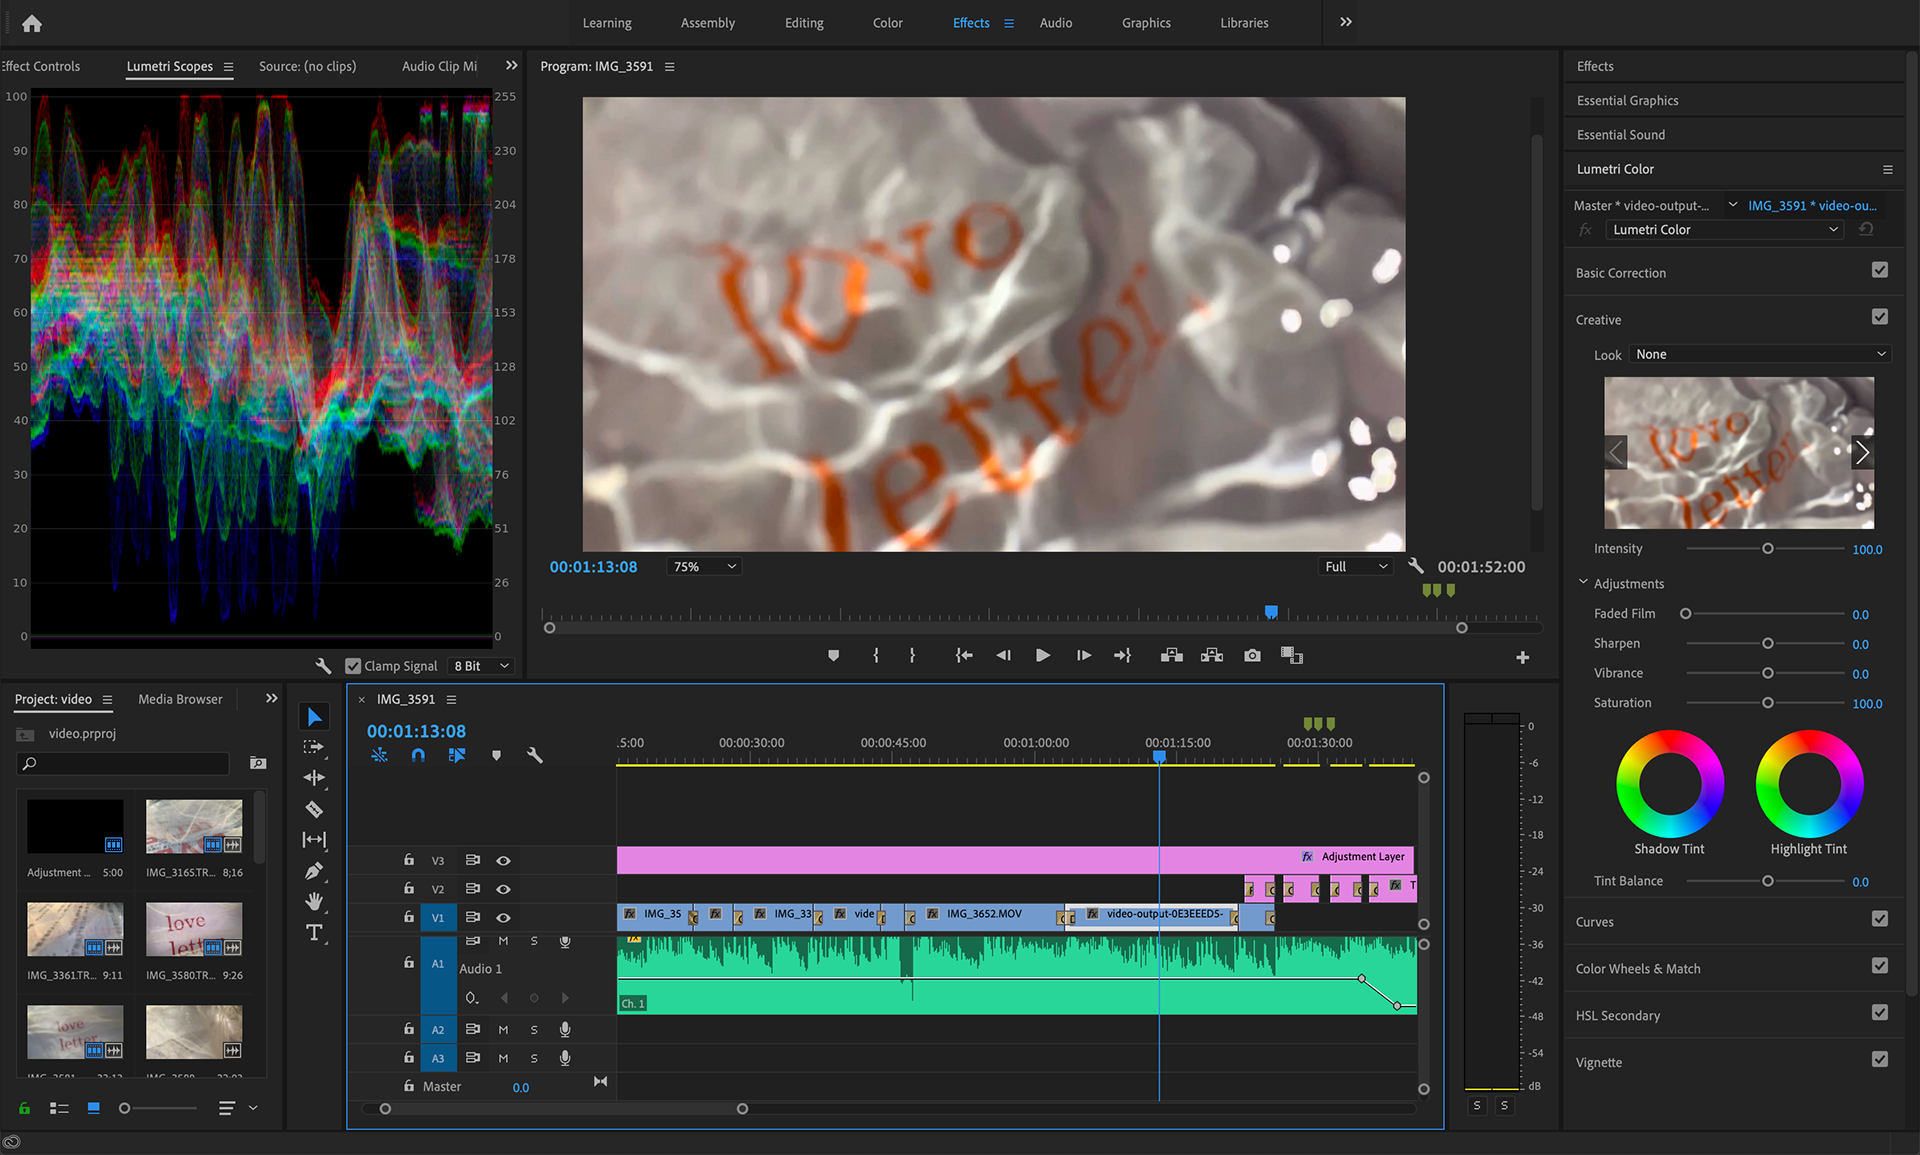Open the 75% zoom level dropdown
The width and height of the screenshot is (1920, 1155).
tap(704, 566)
